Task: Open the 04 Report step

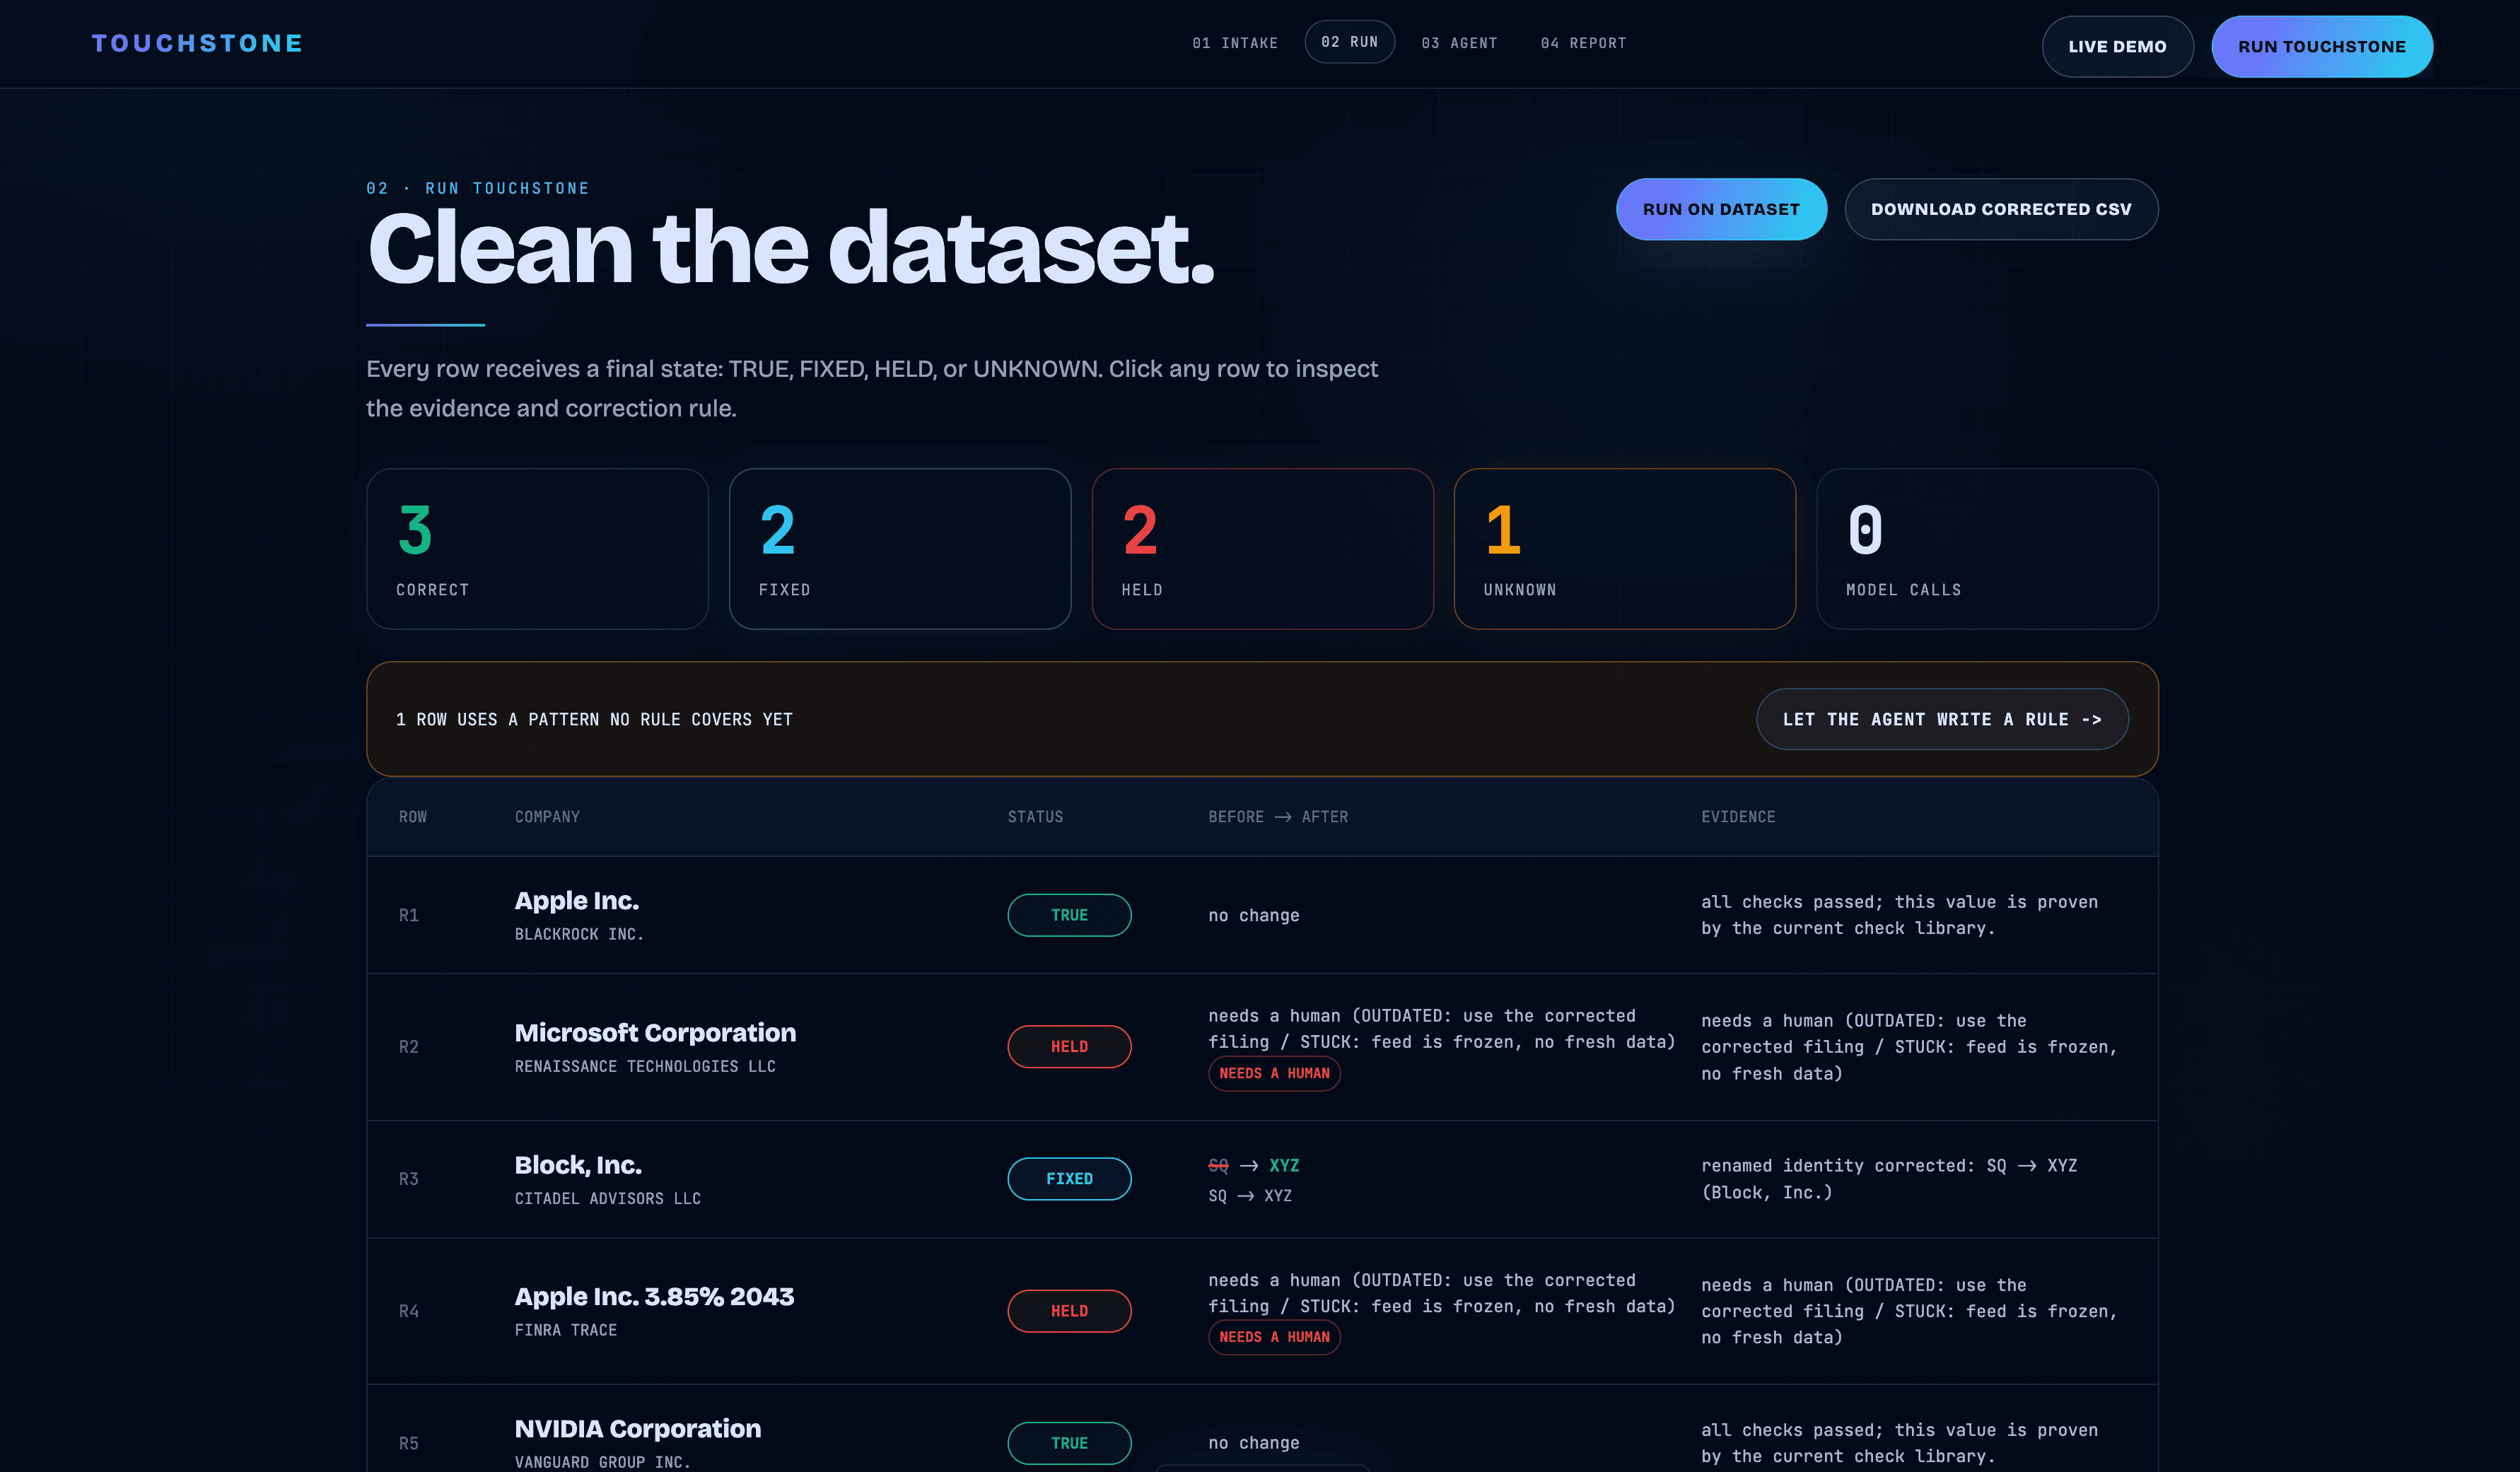Action: 1583,43
